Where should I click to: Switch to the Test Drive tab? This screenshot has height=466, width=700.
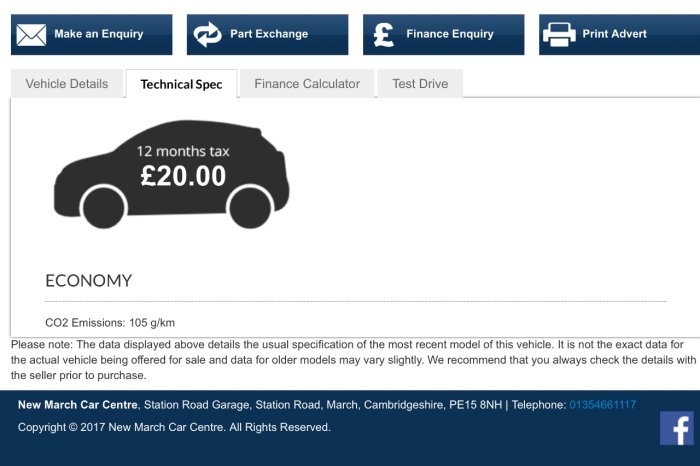(x=420, y=83)
